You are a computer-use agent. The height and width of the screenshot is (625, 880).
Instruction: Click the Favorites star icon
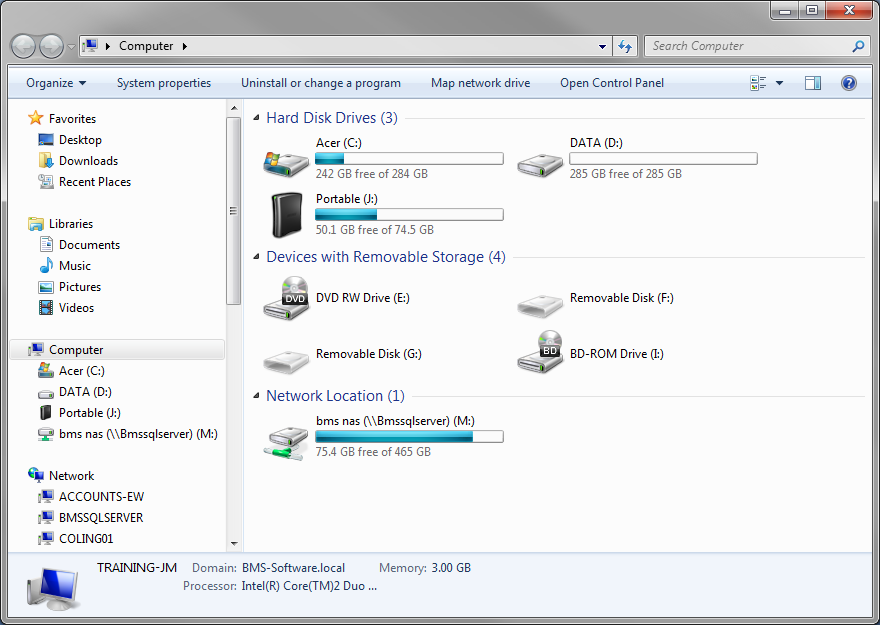click(35, 118)
